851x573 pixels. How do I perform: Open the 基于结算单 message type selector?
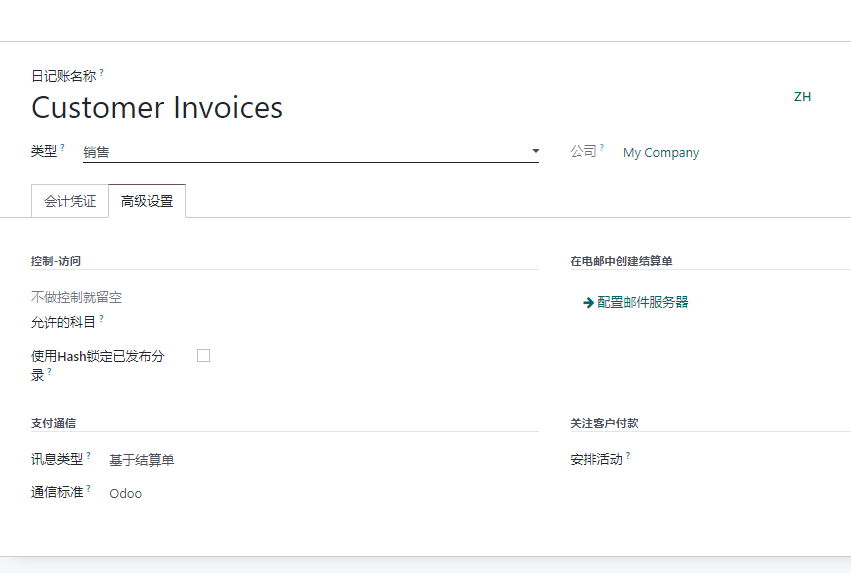tap(142, 460)
